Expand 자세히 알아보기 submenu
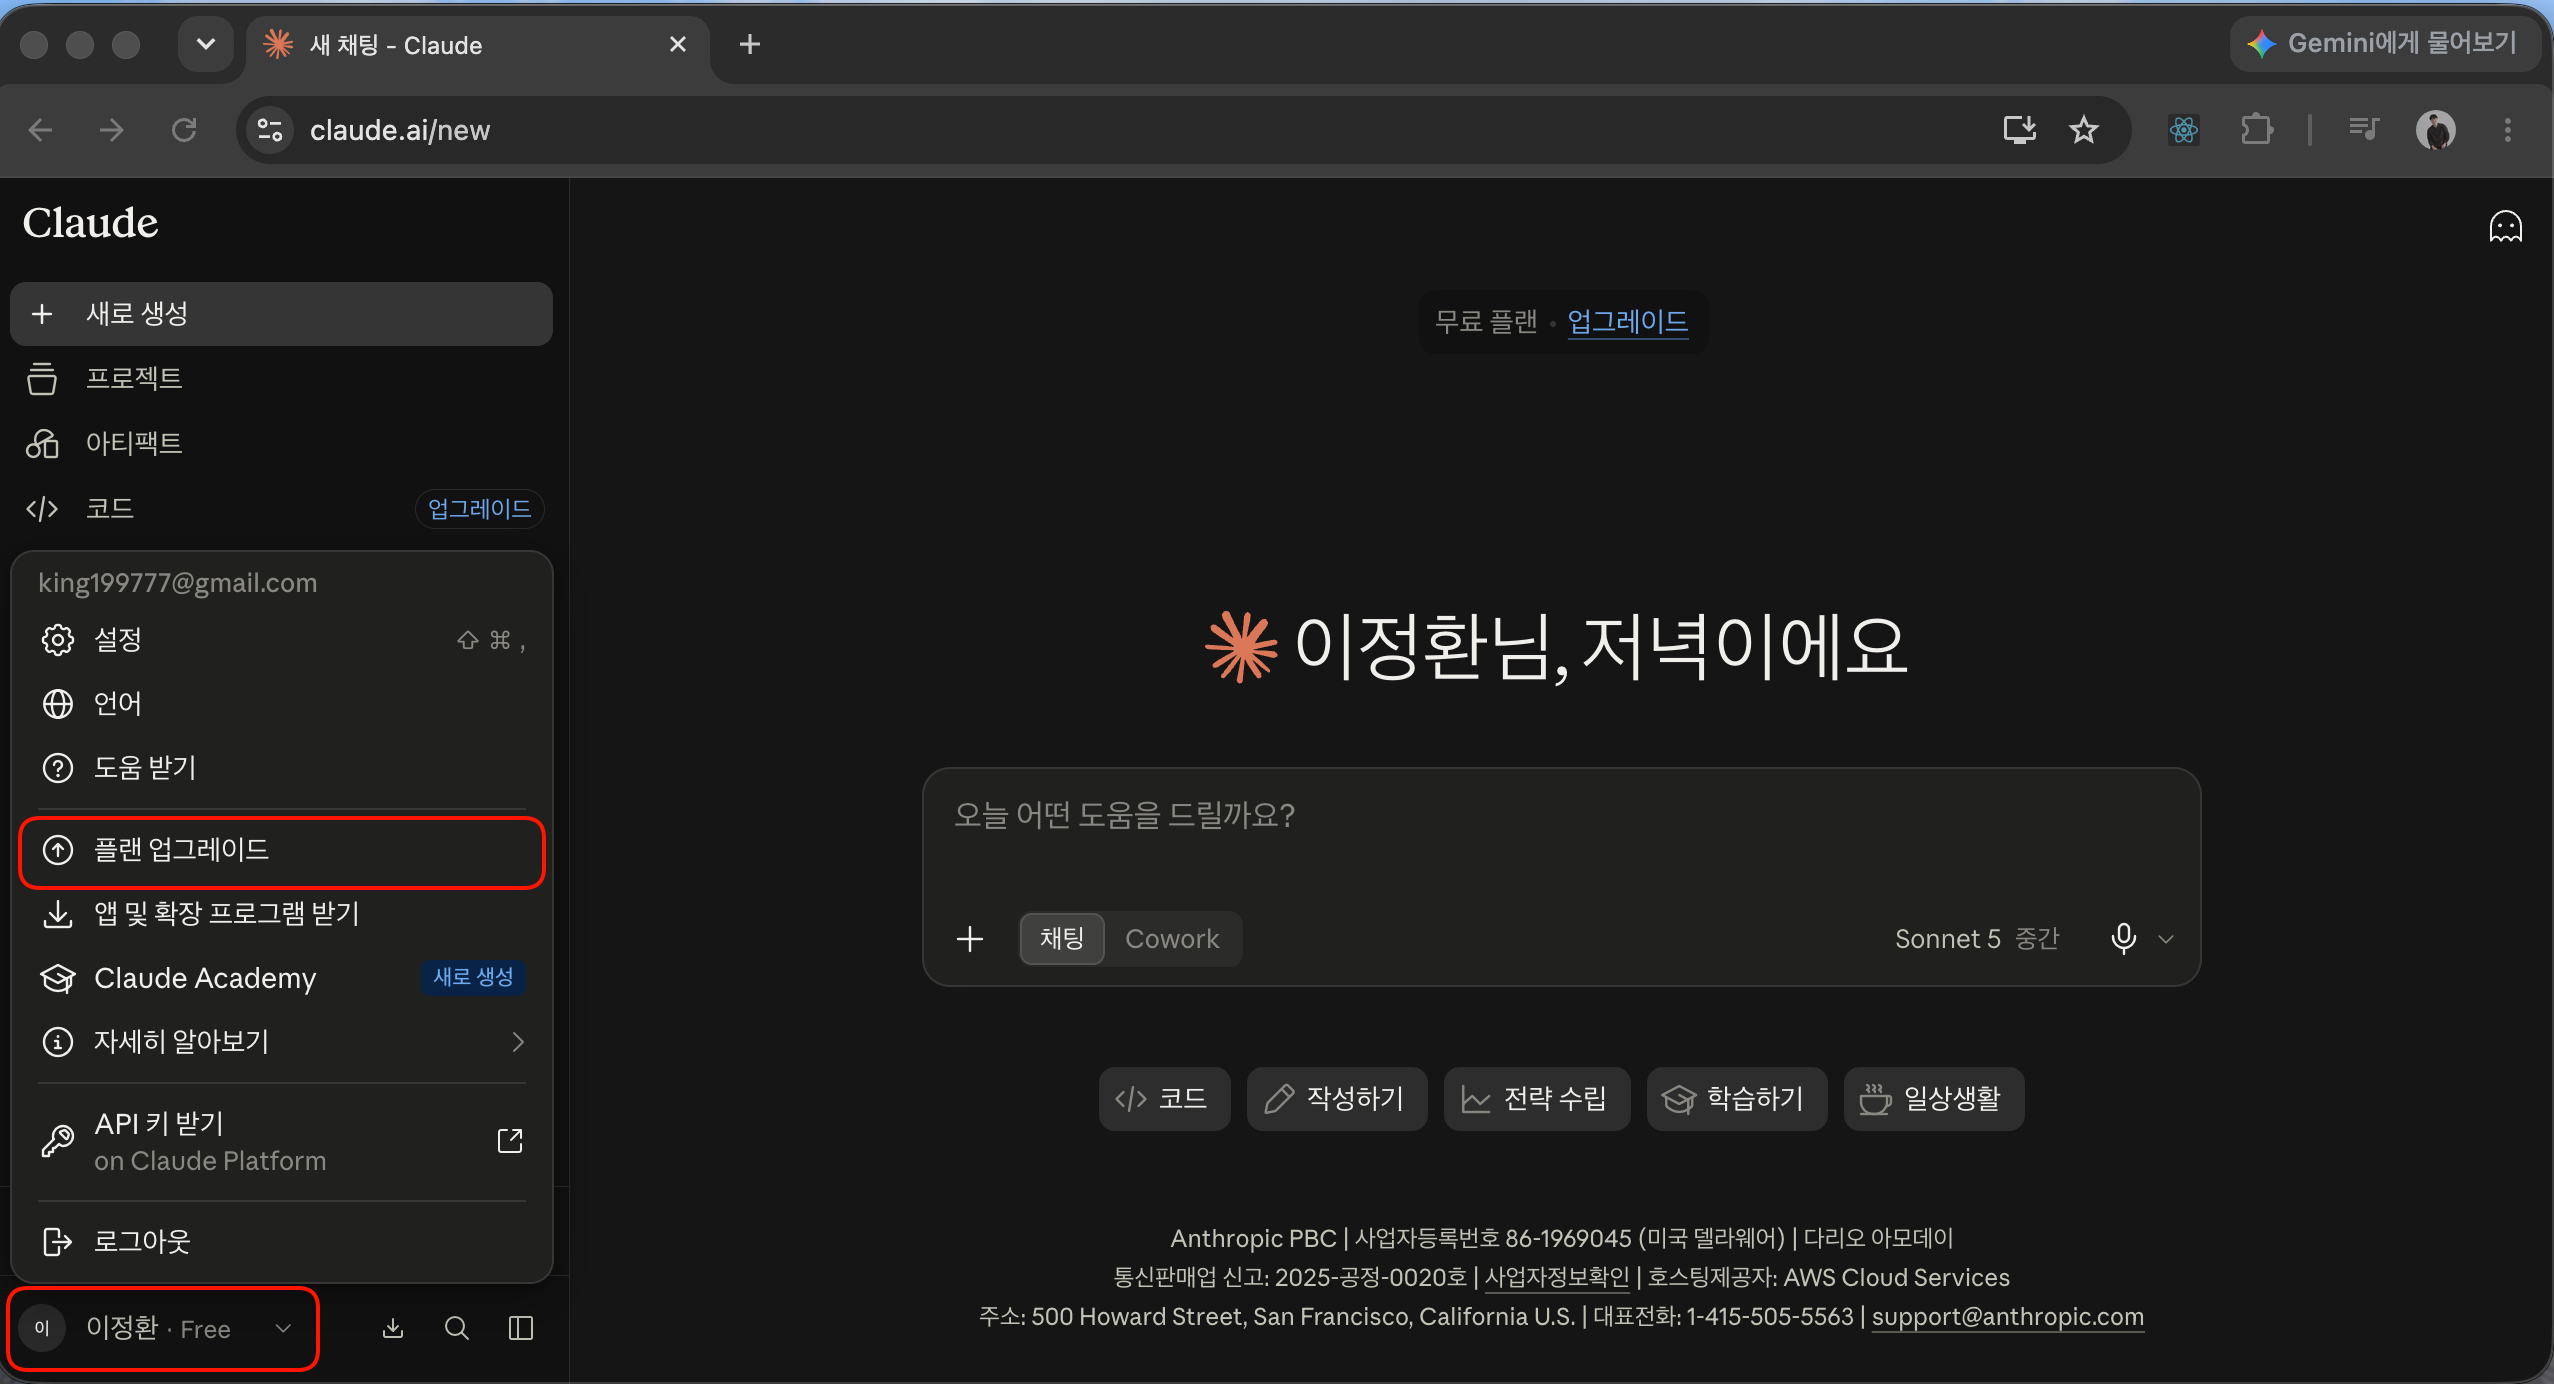 [x=282, y=1042]
